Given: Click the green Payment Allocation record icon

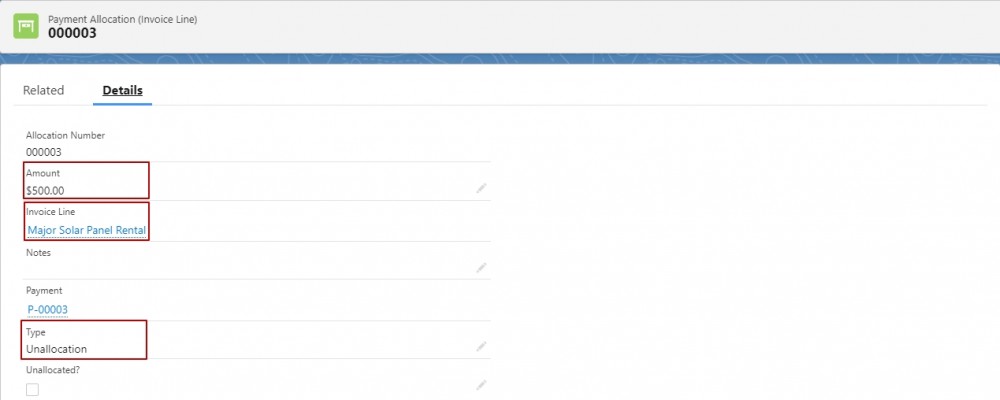Looking at the screenshot, I should coord(26,26).
